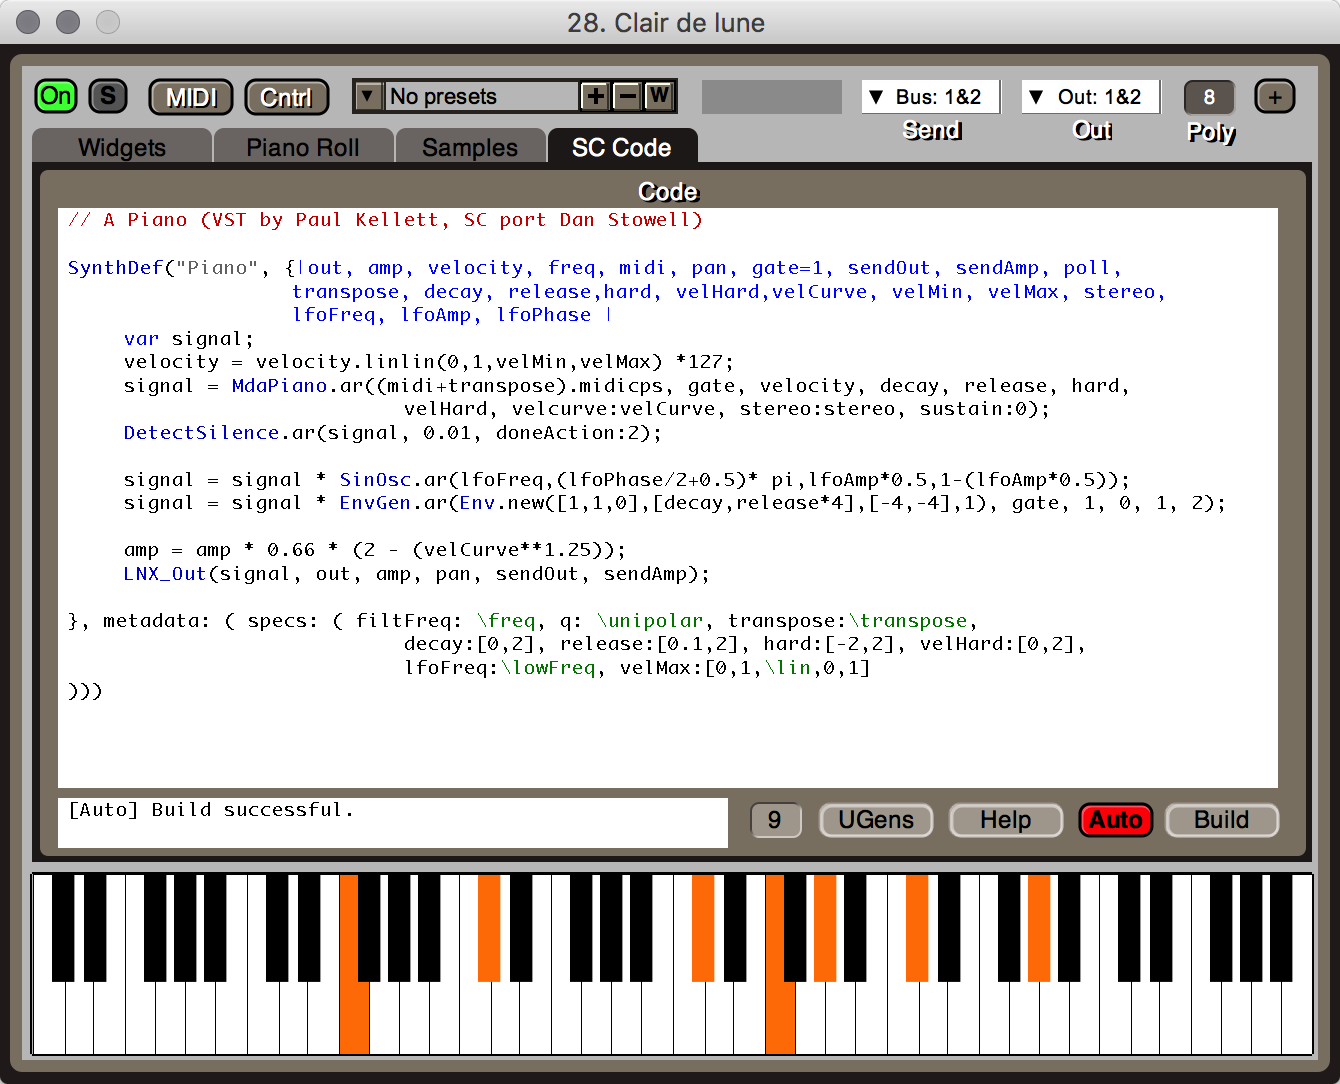Open the Cntrl controls button
Screen dimensions: 1340x1084
[x=286, y=97]
